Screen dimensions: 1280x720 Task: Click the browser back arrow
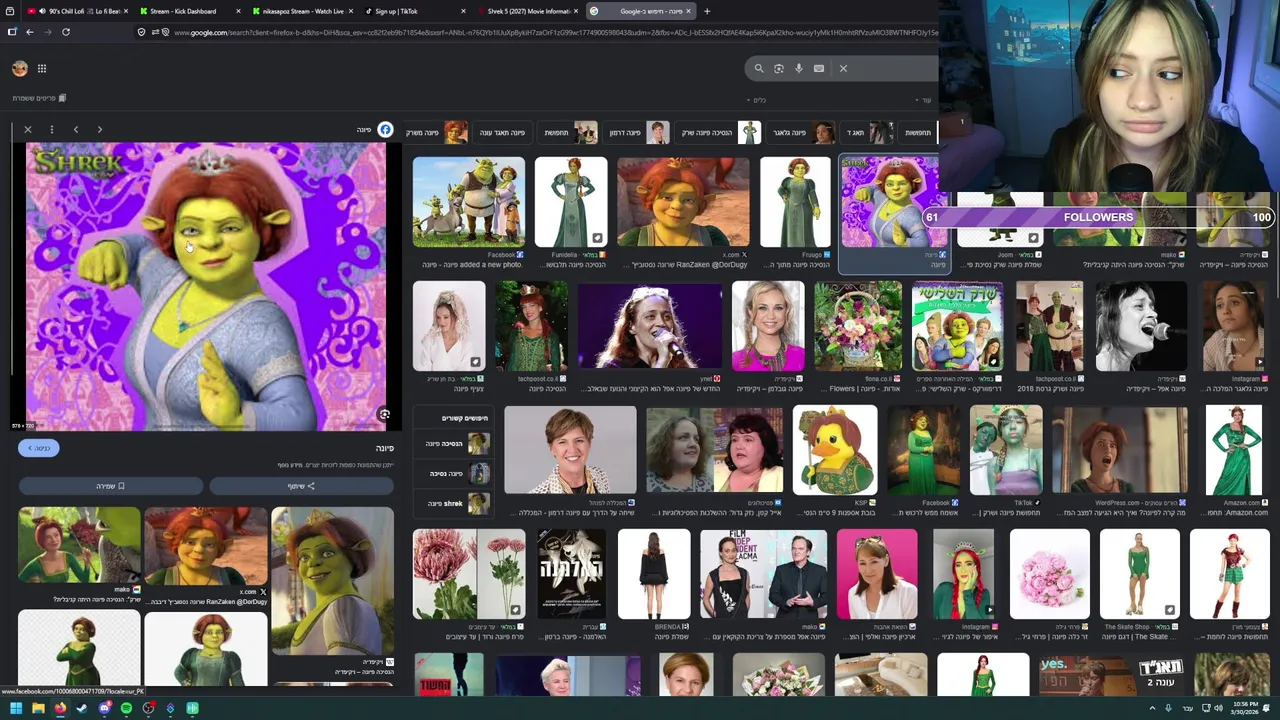(30, 32)
